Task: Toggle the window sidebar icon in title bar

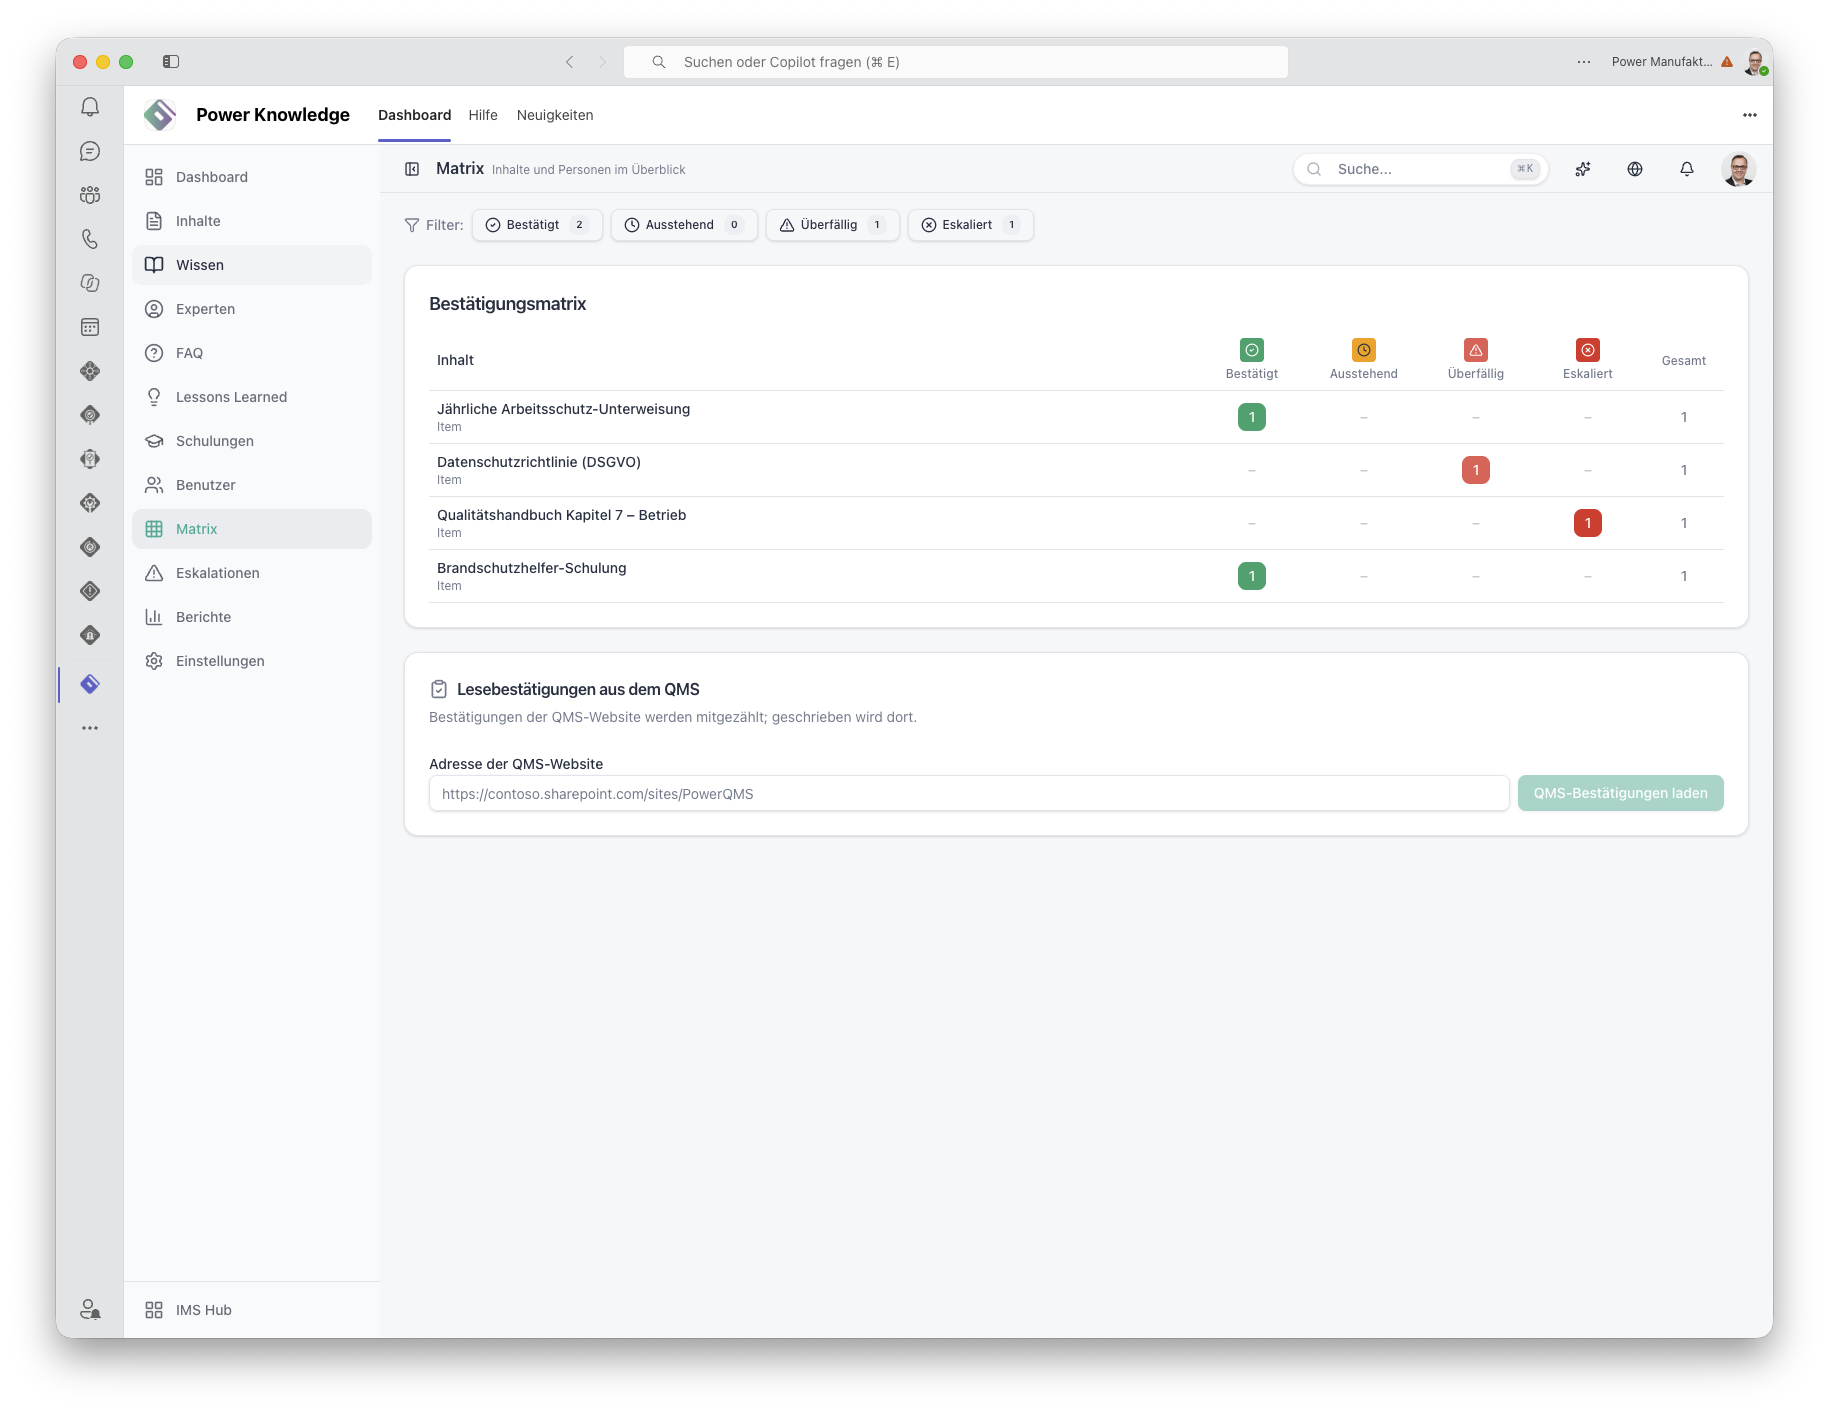Action: (x=171, y=62)
